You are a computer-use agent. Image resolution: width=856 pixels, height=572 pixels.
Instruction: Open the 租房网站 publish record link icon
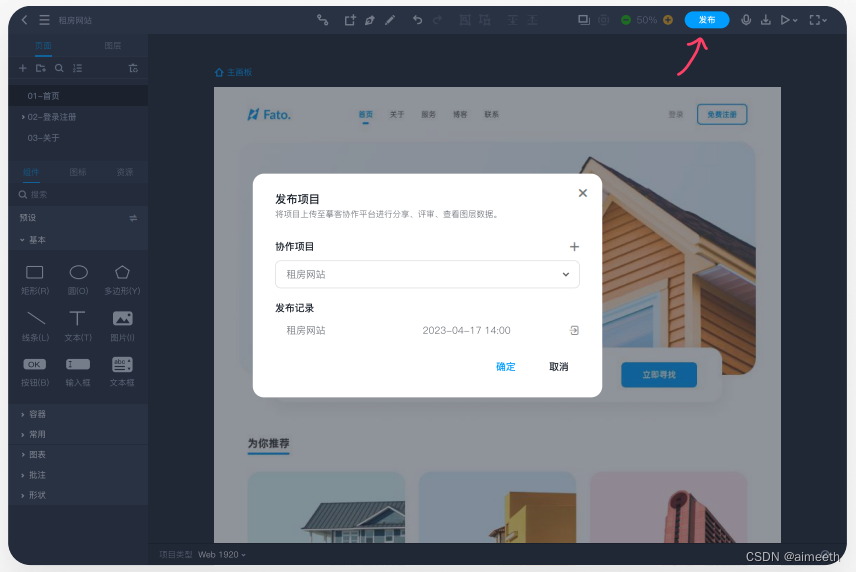click(x=574, y=330)
